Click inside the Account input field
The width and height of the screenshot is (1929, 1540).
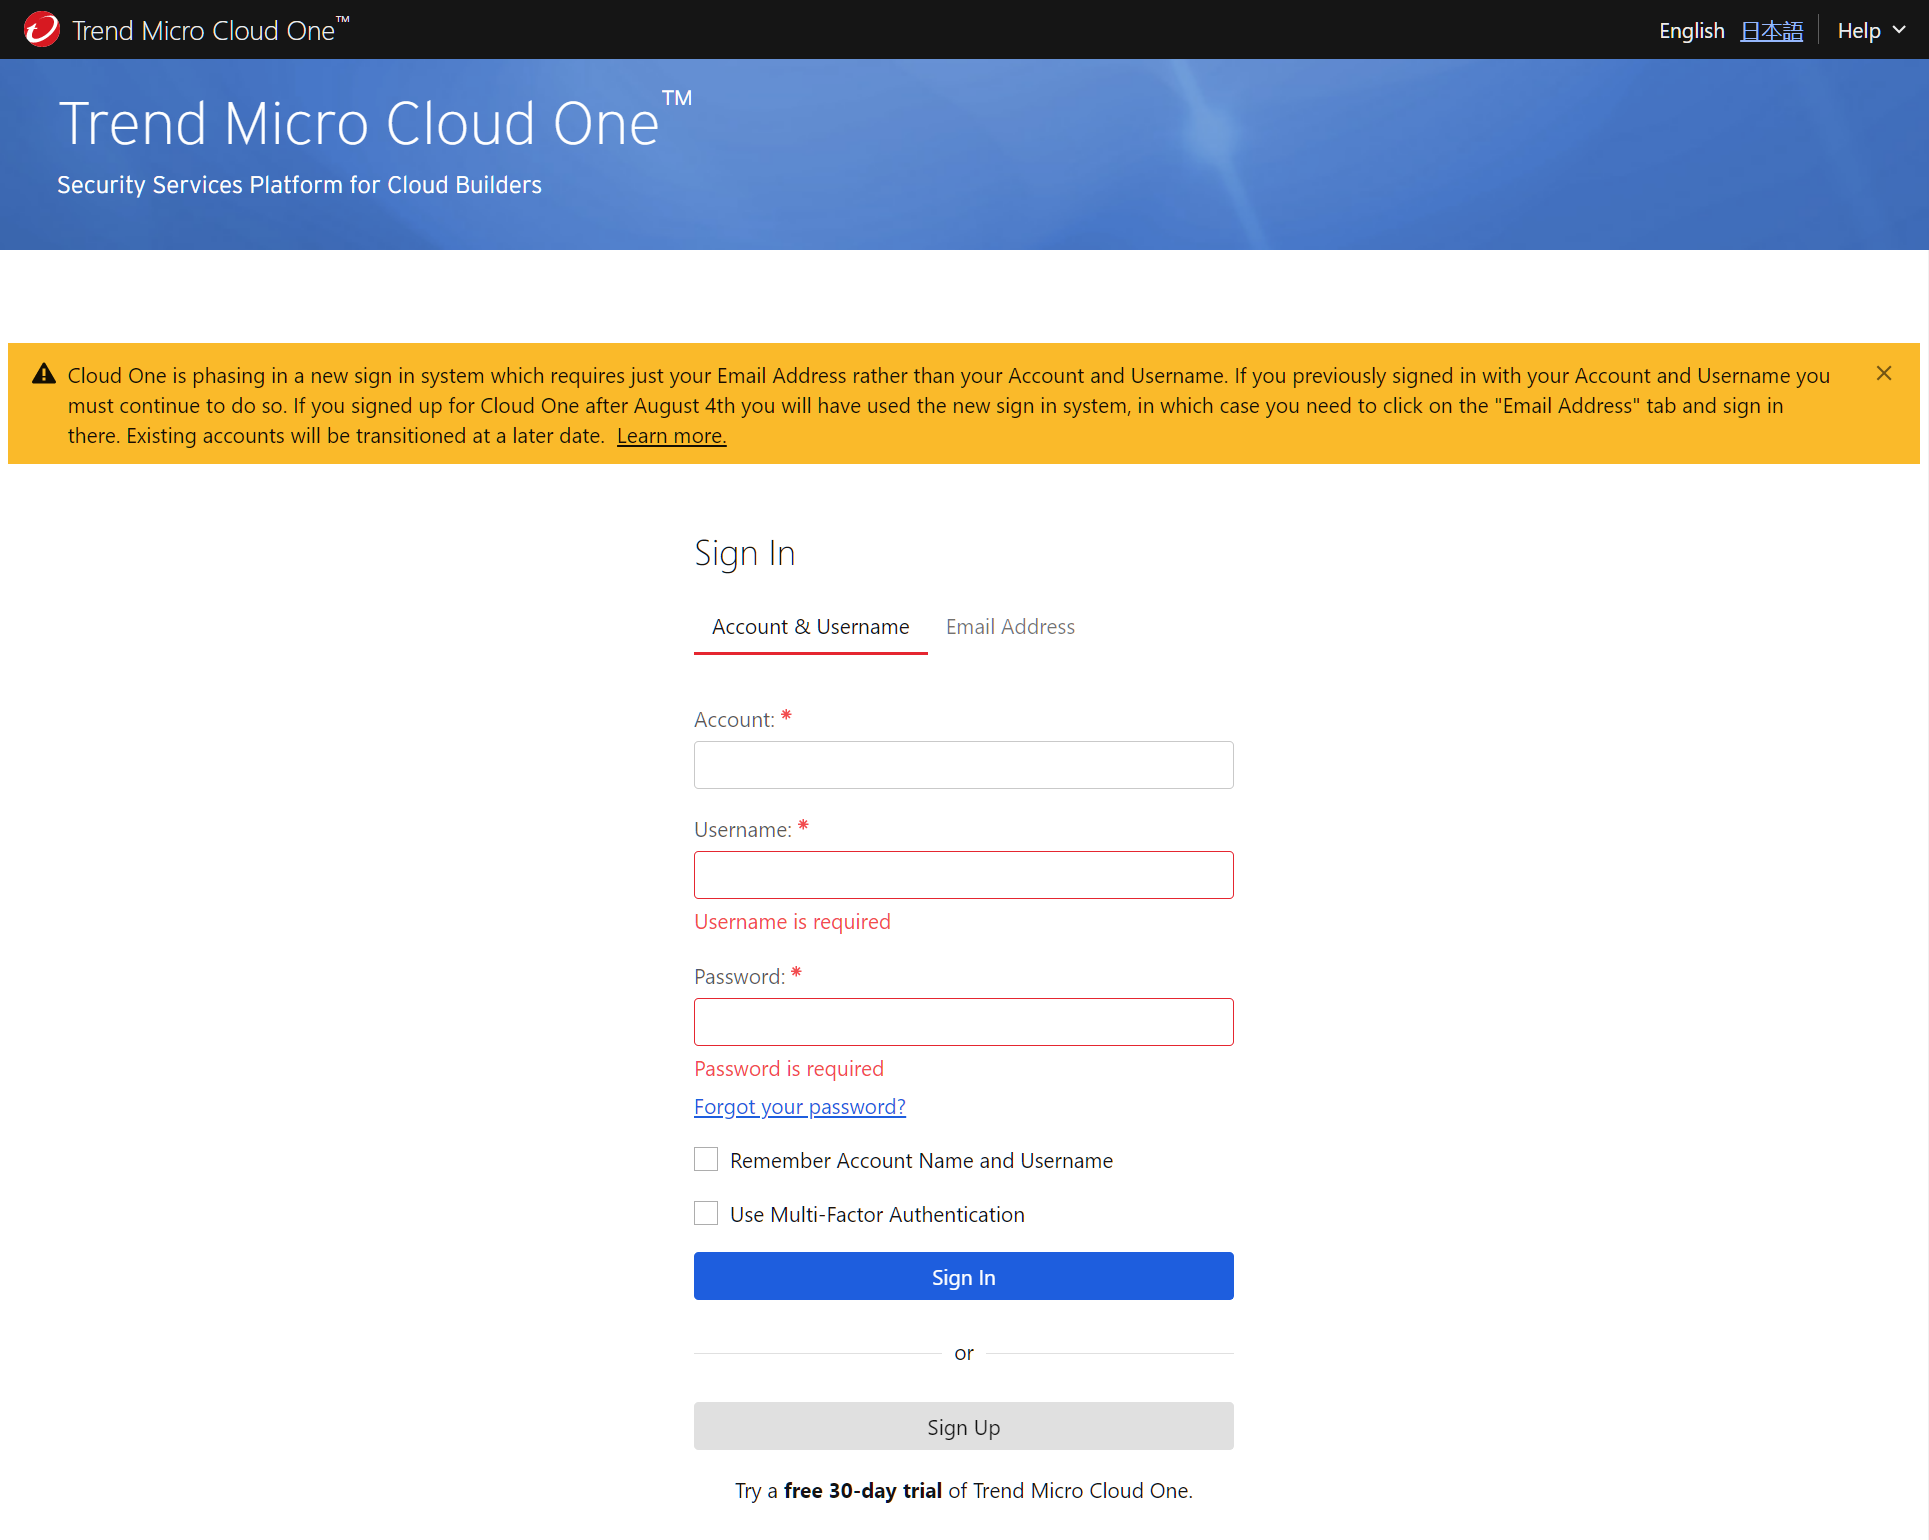(x=962, y=764)
